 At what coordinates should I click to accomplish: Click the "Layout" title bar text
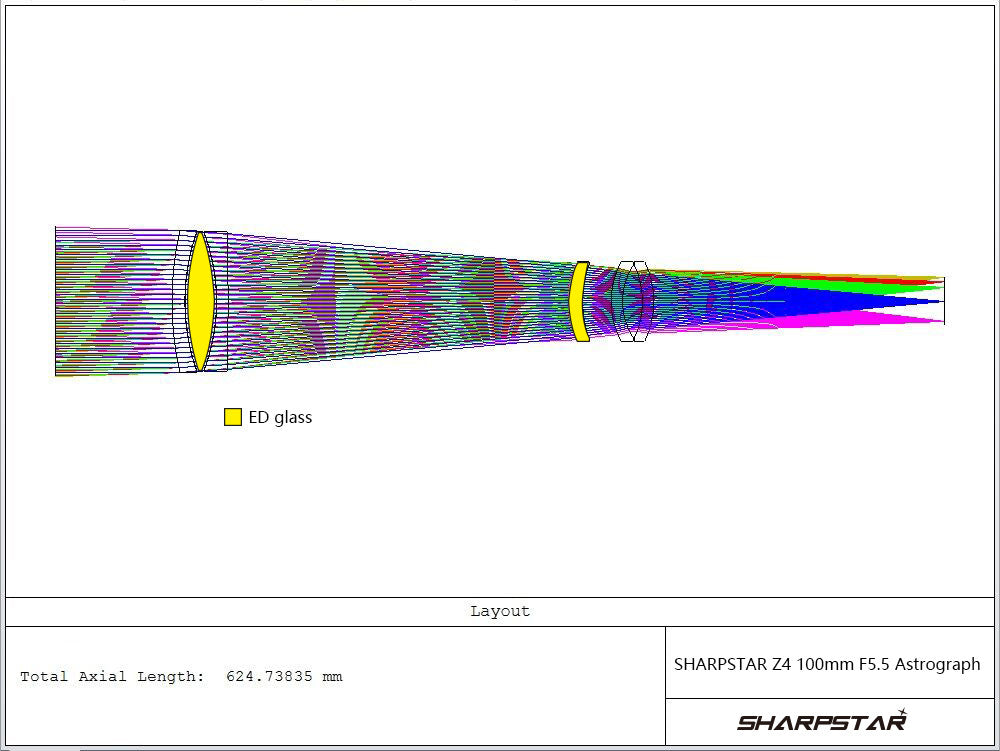500,611
